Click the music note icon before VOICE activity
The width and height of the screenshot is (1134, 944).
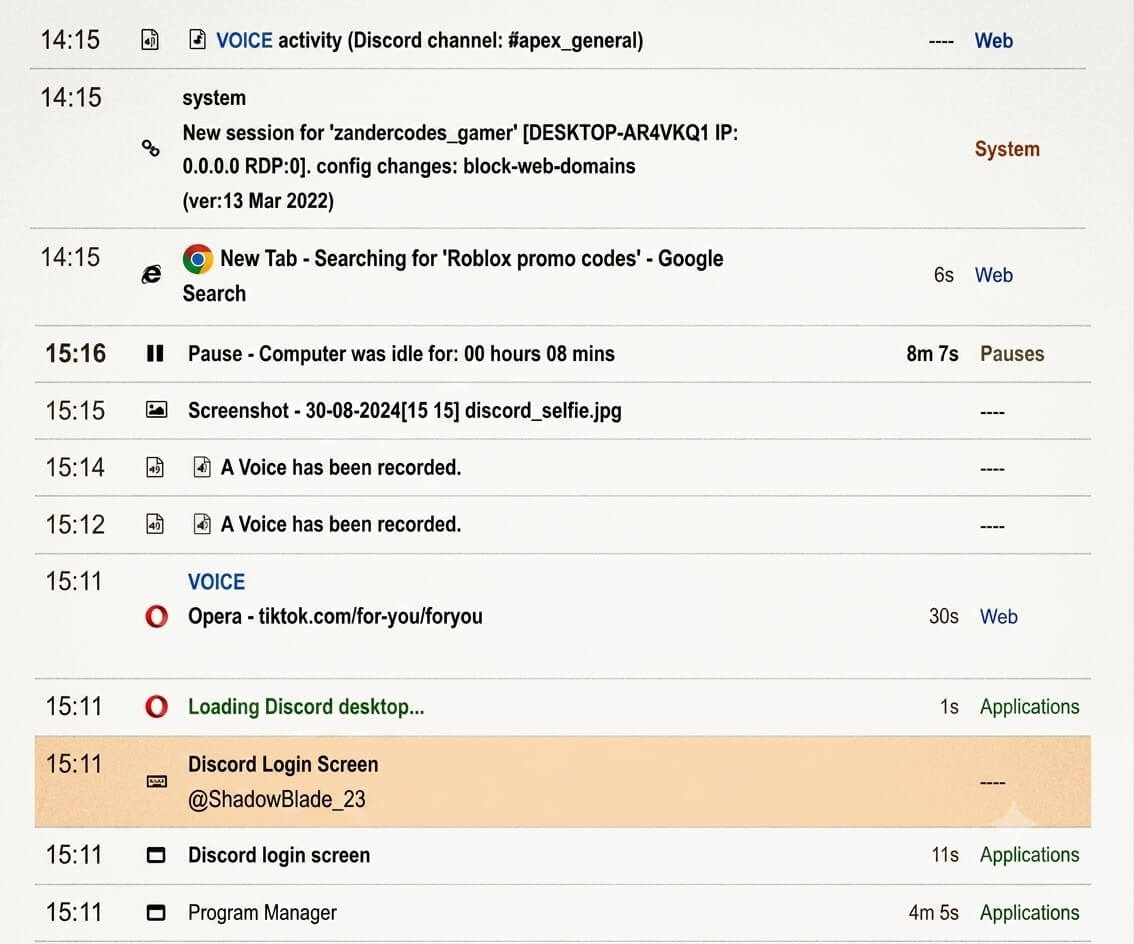(x=197, y=39)
